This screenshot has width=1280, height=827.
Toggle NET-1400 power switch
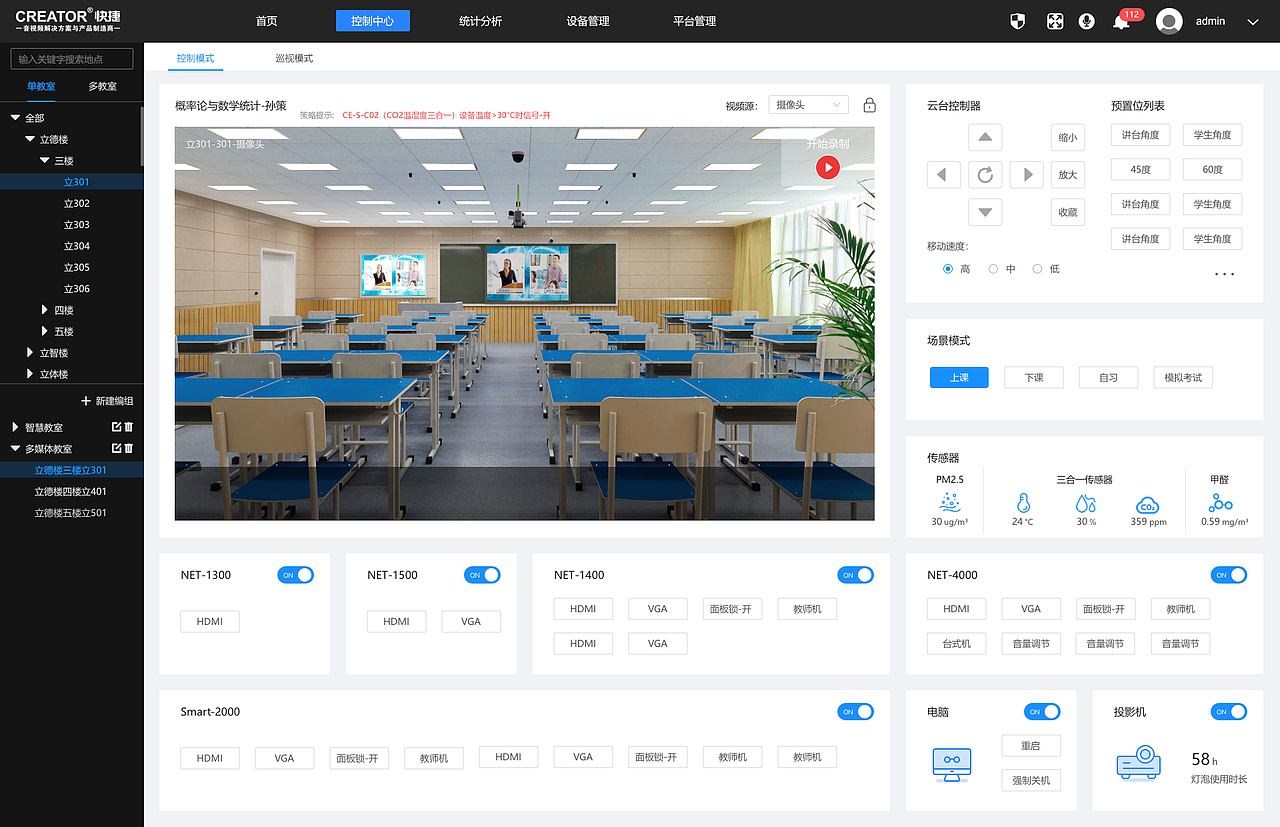point(855,575)
